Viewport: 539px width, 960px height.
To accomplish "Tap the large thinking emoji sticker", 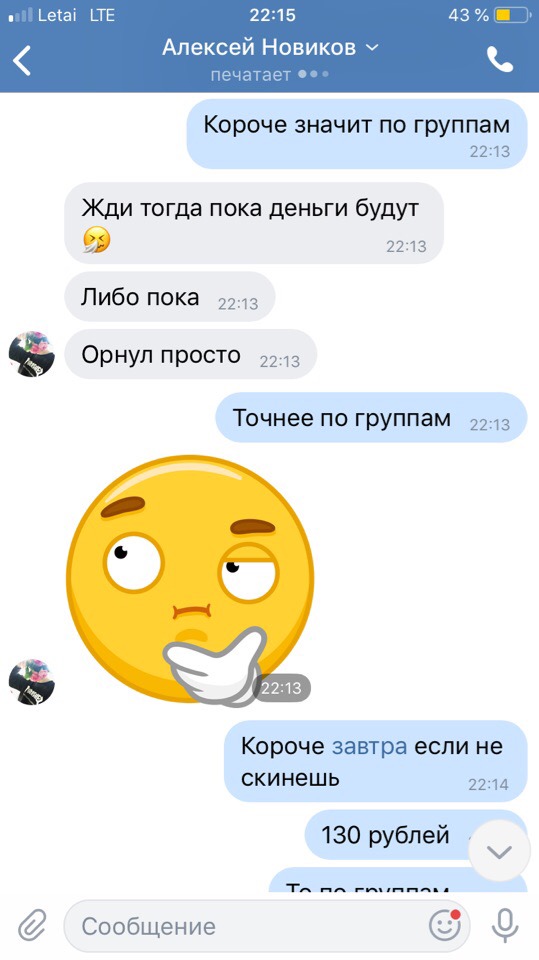I will (190, 580).
